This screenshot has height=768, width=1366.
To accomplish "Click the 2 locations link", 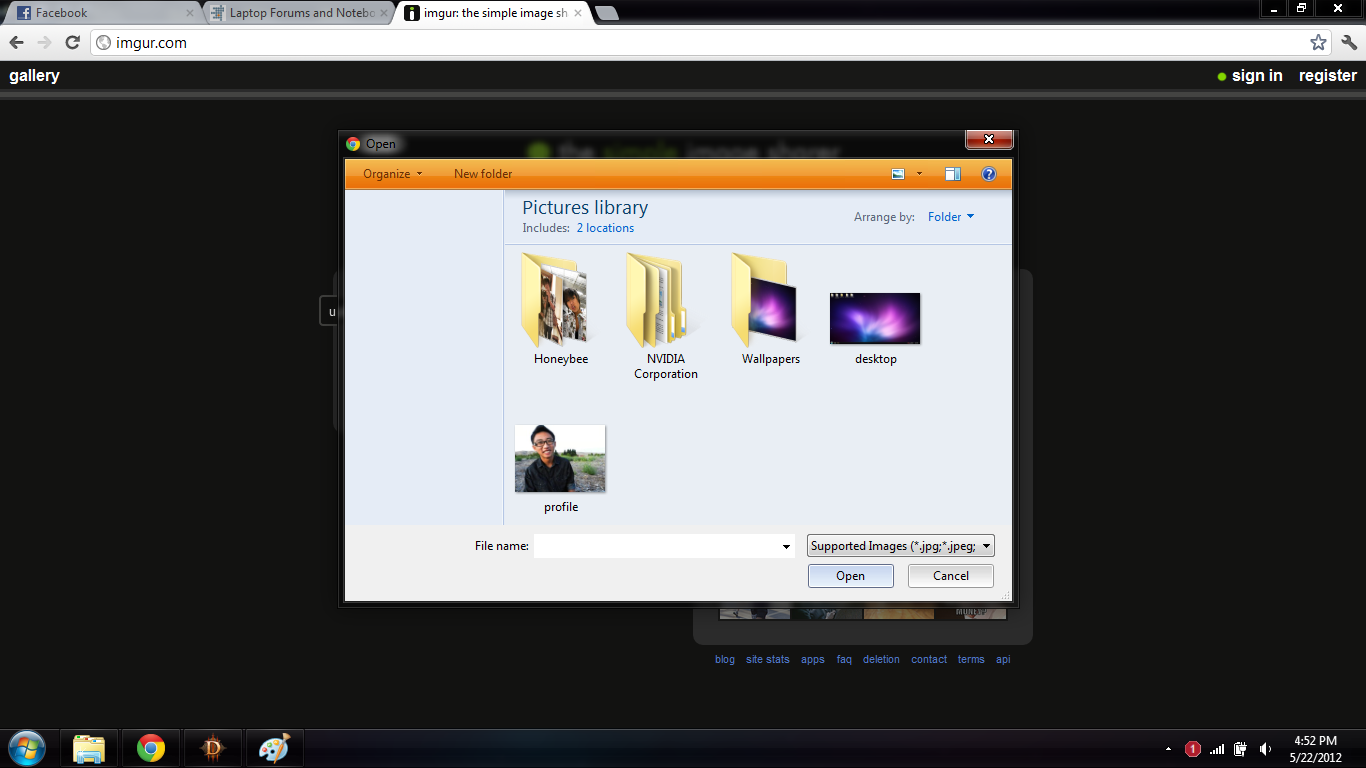I will [605, 228].
